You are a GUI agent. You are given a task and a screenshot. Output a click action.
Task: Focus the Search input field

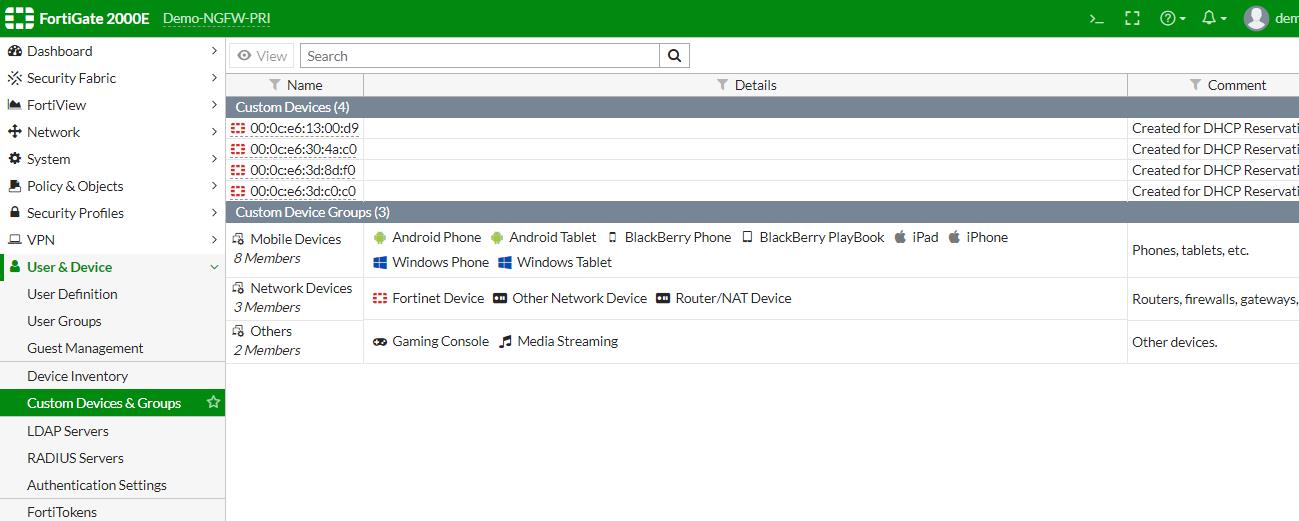coord(480,56)
